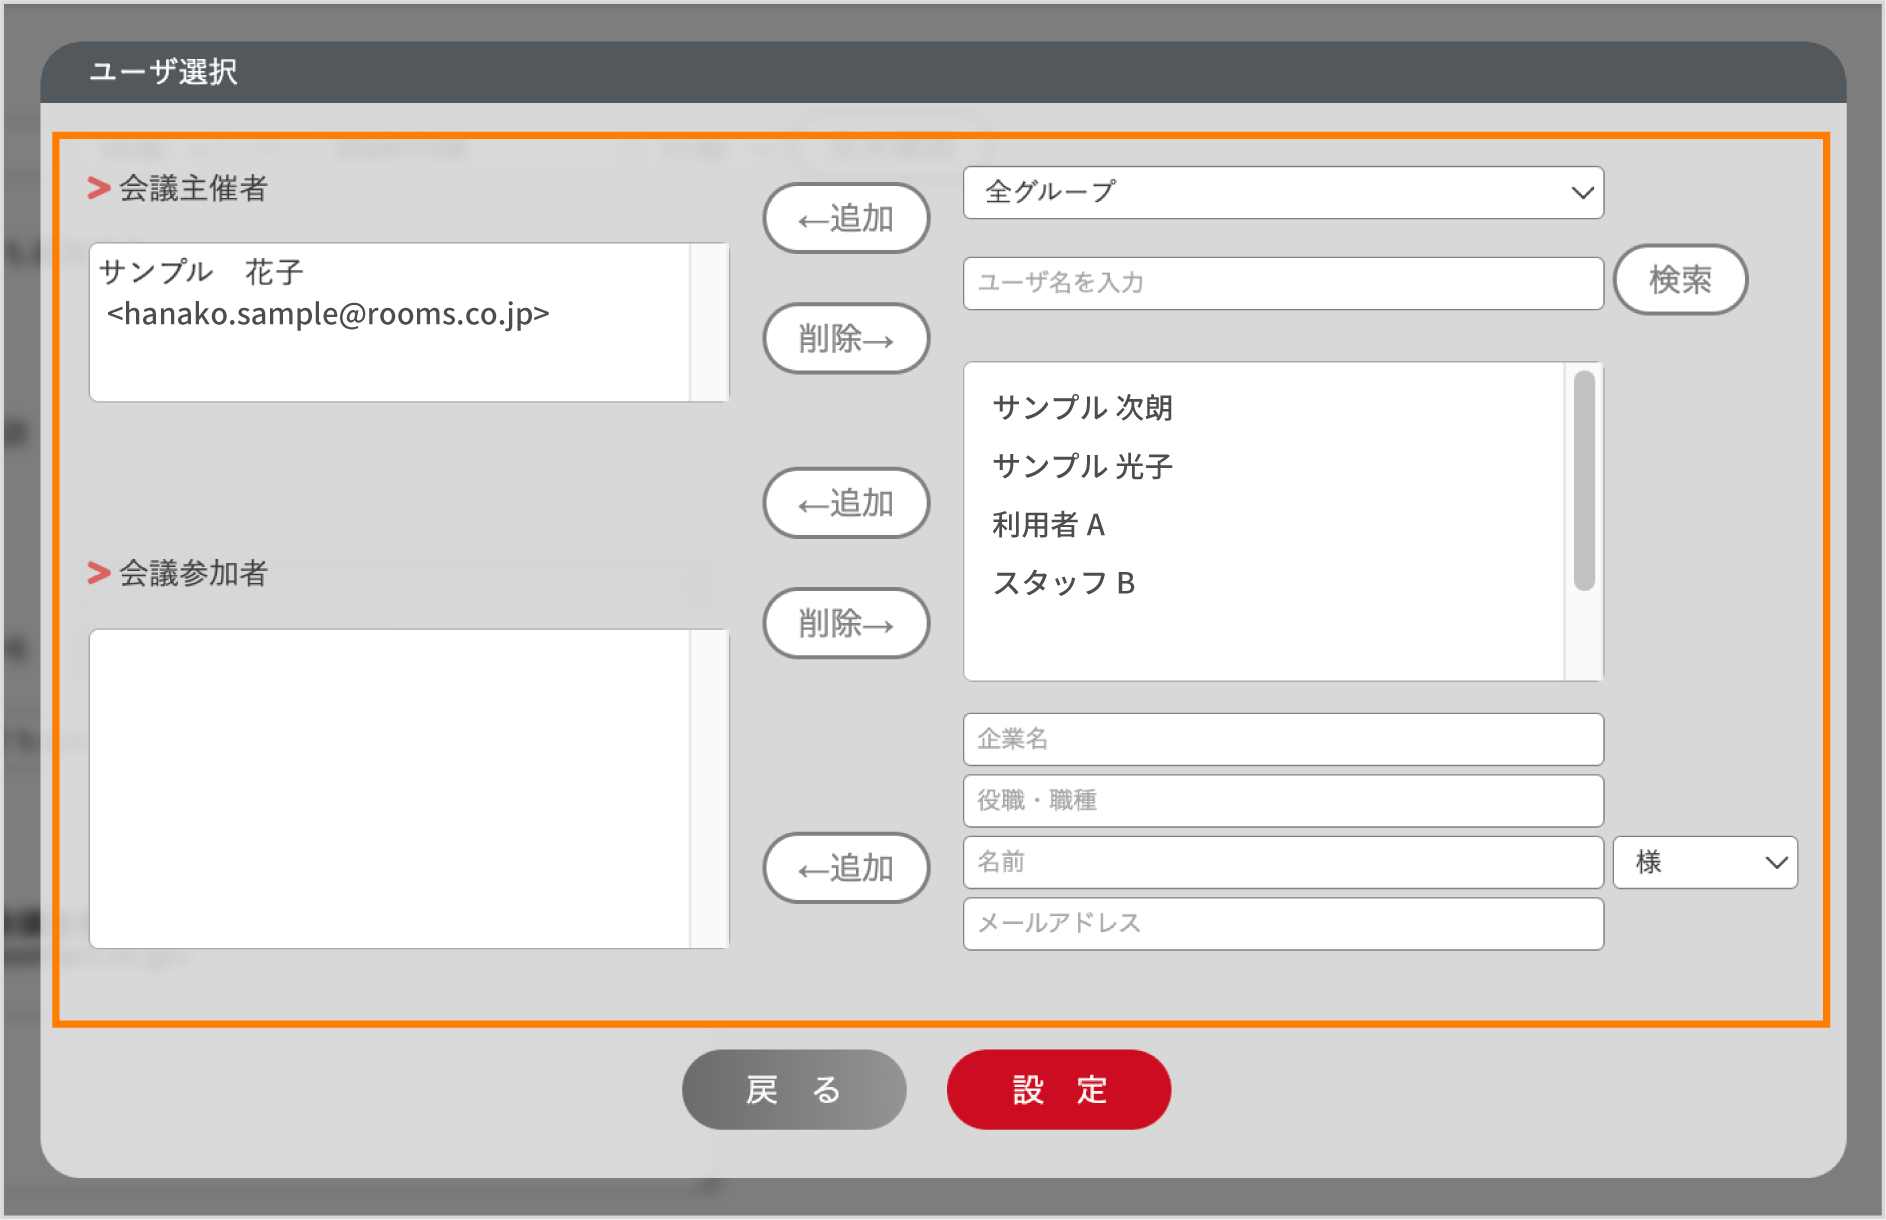1886x1220 pixels.
Task: Select 利用者 A in the user list
Action: [1048, 524]
